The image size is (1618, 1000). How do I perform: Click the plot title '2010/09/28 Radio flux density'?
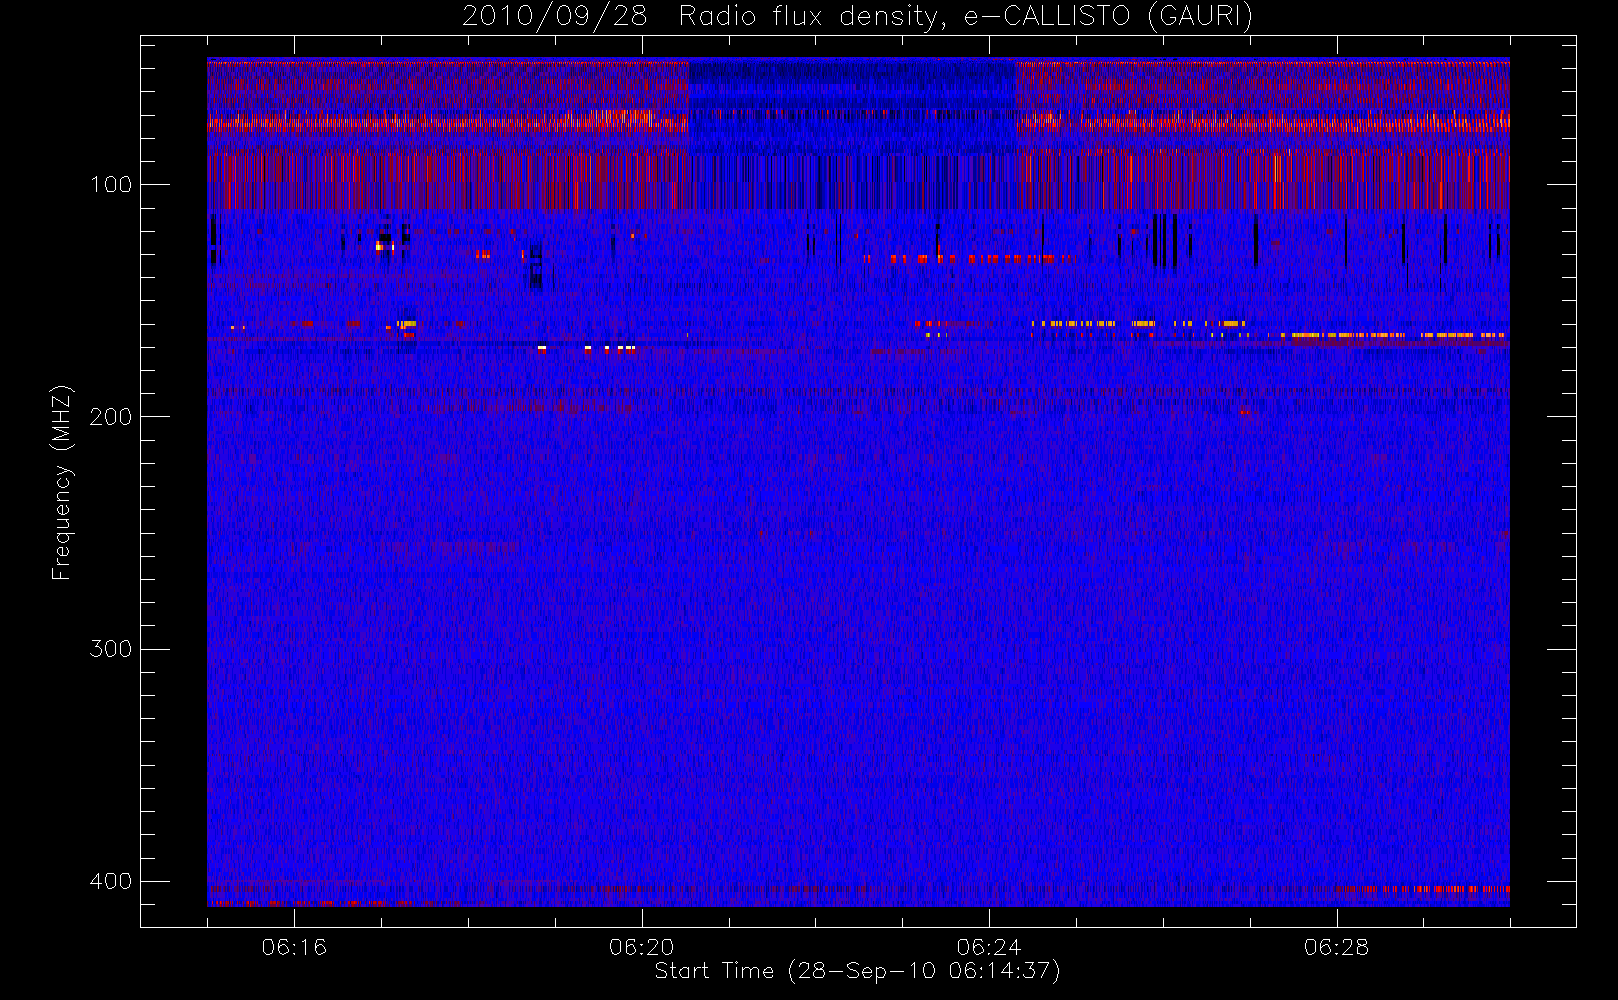857,16
